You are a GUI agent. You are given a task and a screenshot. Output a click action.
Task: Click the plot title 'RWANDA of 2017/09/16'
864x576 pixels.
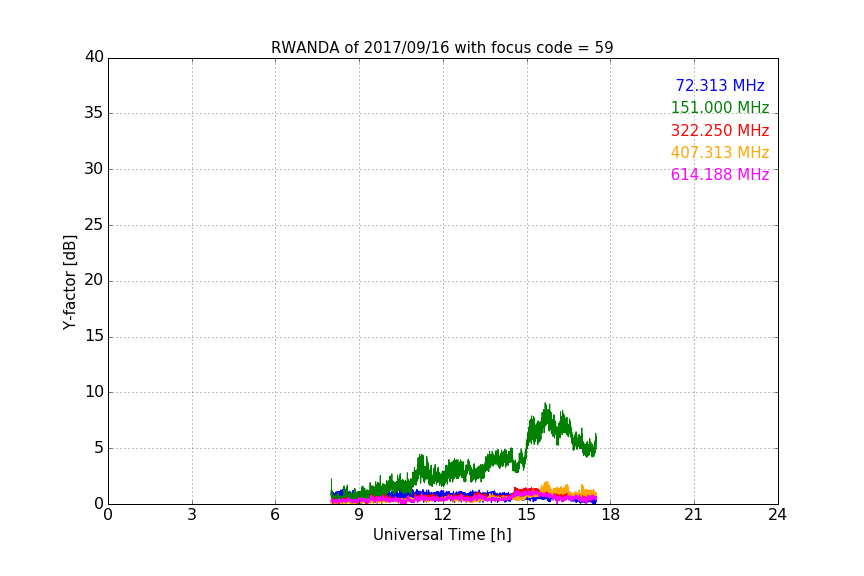(442, 48)
